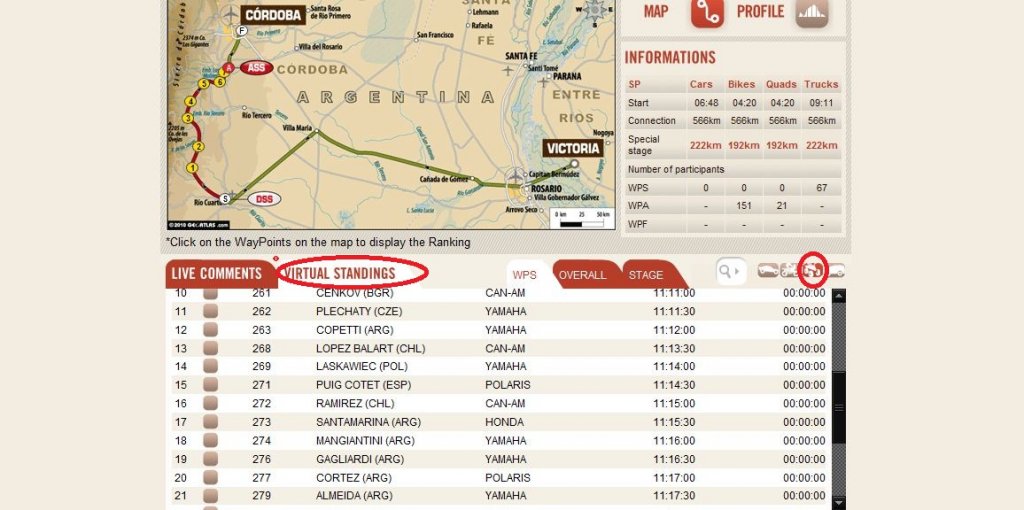Filter standings by trucks icon
Viewport: 1024px width, 510px height.
pos(836,270)
